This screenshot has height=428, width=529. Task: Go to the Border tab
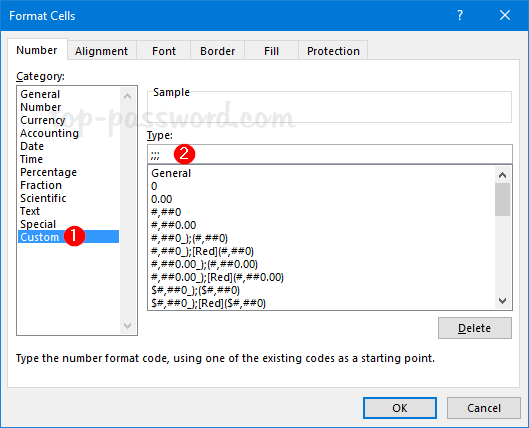[218, 51]
